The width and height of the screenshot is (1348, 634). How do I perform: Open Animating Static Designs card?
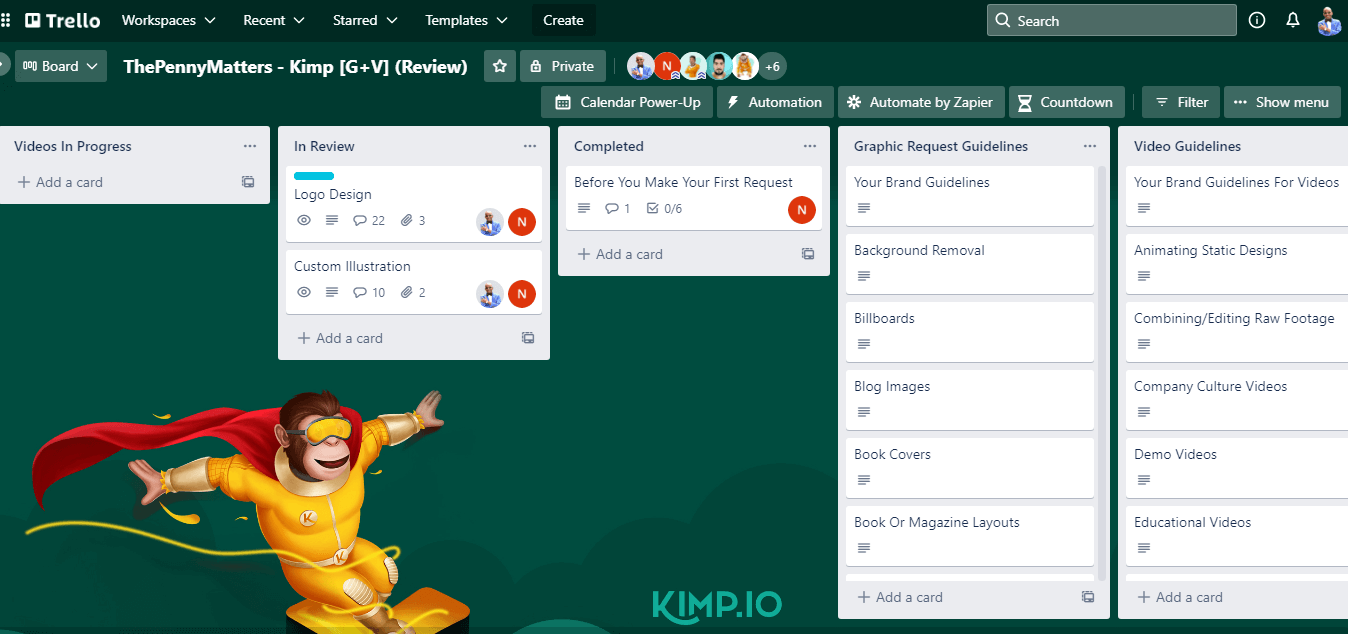pos(1237,264)
